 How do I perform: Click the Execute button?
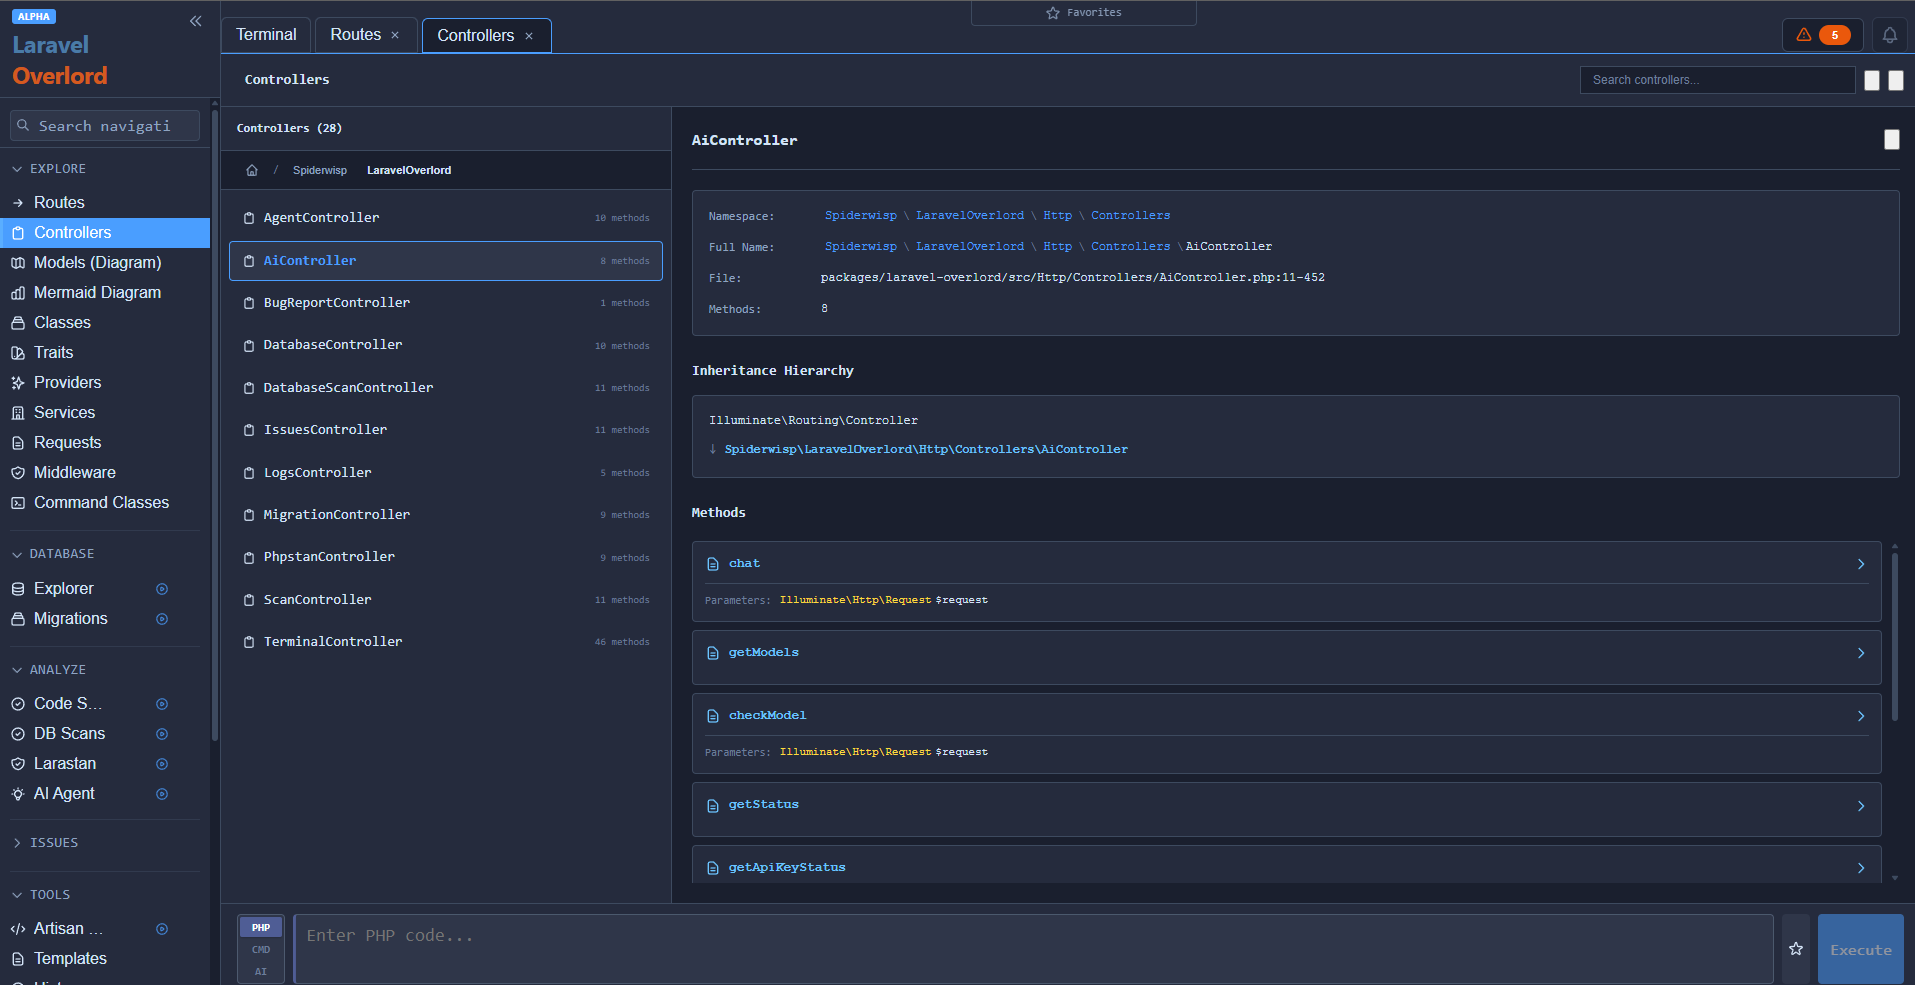click(1860, 949)
